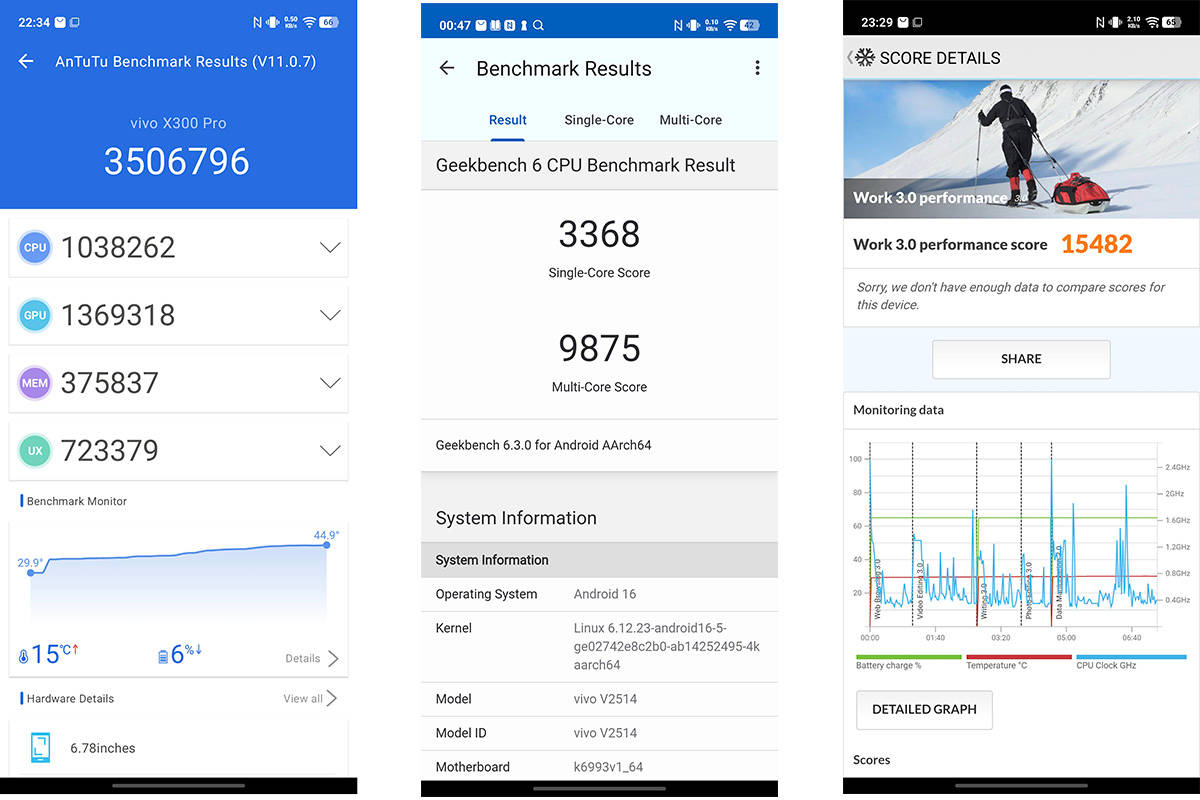
Task: Open the DETAILED GRAPH button
Action: pos(924,709)
